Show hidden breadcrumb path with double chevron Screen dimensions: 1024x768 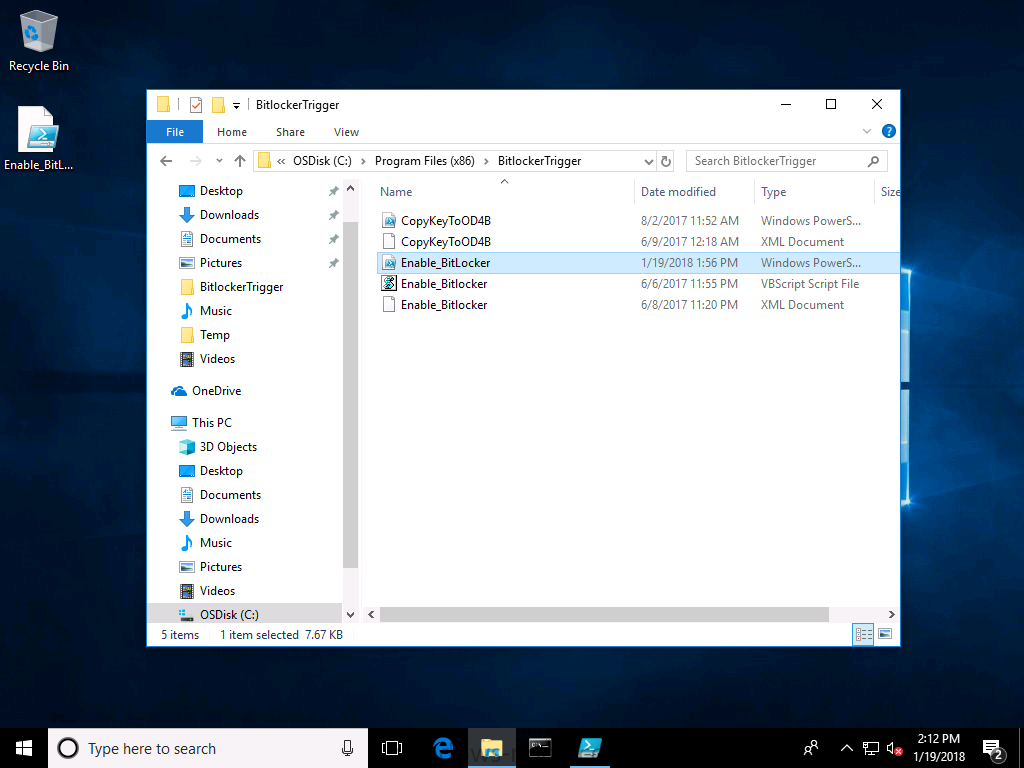(281, 161)
